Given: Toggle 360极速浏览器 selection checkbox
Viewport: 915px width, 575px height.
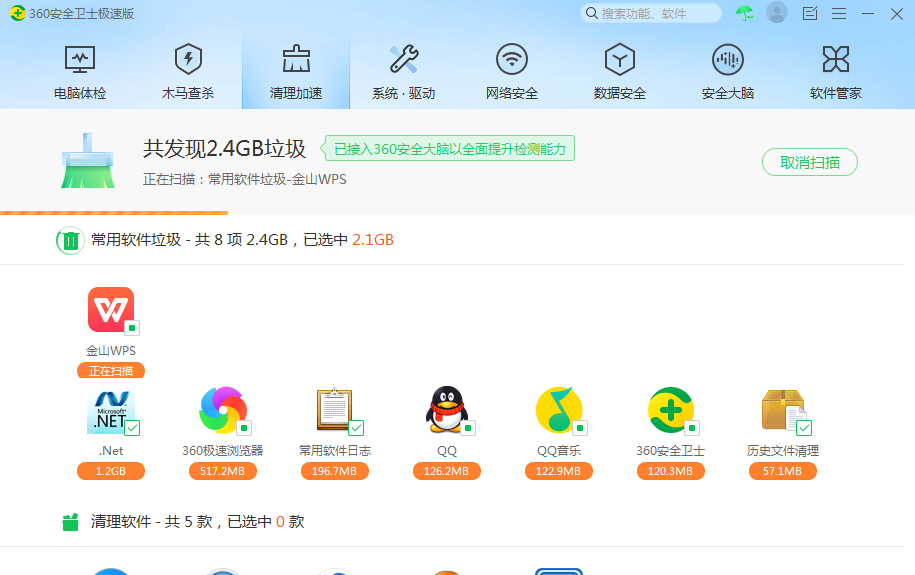Looking at the screenshot, I should tap(244, 428).
